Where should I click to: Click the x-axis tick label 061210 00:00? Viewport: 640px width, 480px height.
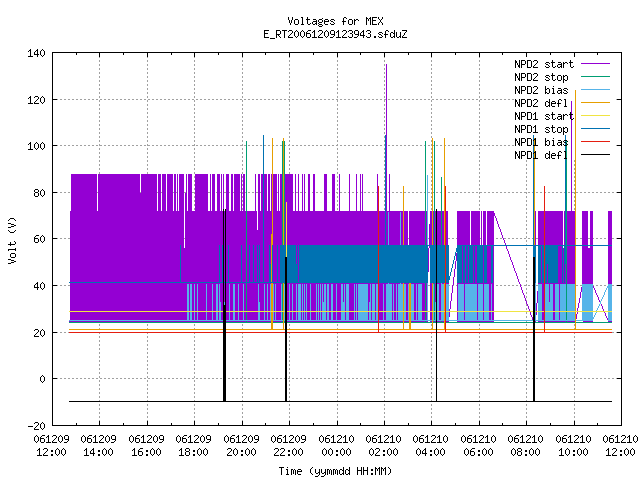point(336,446)
